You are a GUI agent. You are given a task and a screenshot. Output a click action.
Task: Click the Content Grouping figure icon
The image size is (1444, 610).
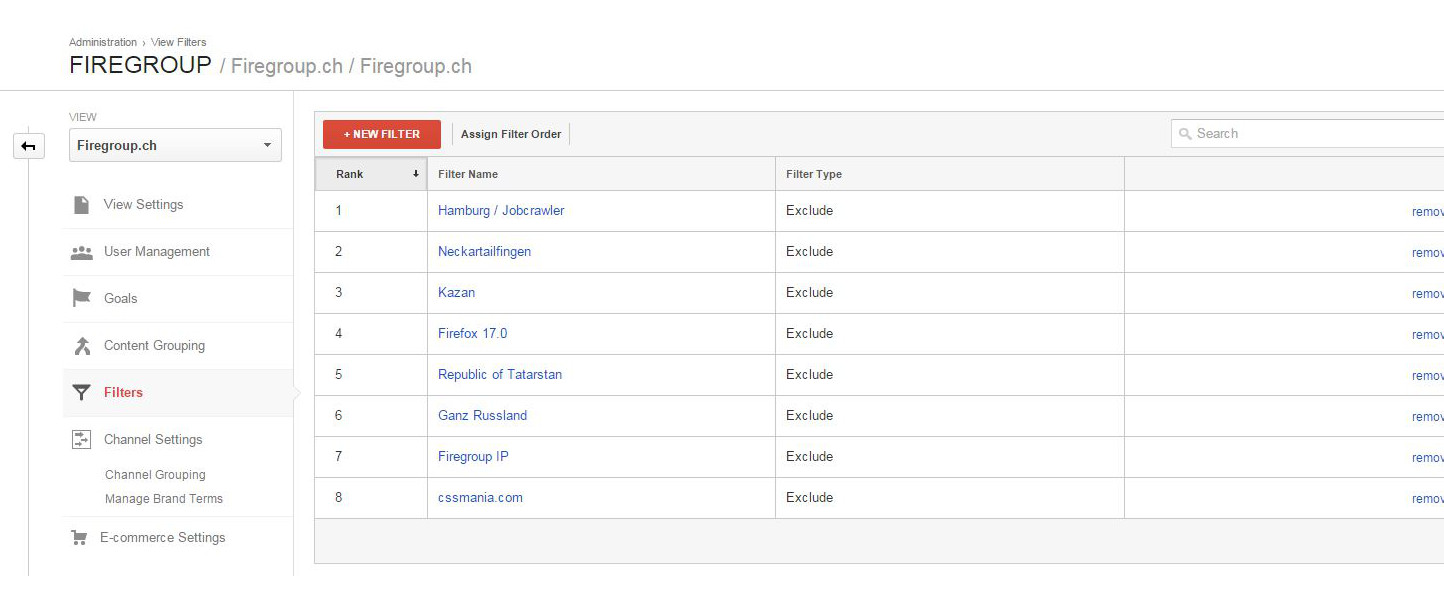(x=82, y=346)
